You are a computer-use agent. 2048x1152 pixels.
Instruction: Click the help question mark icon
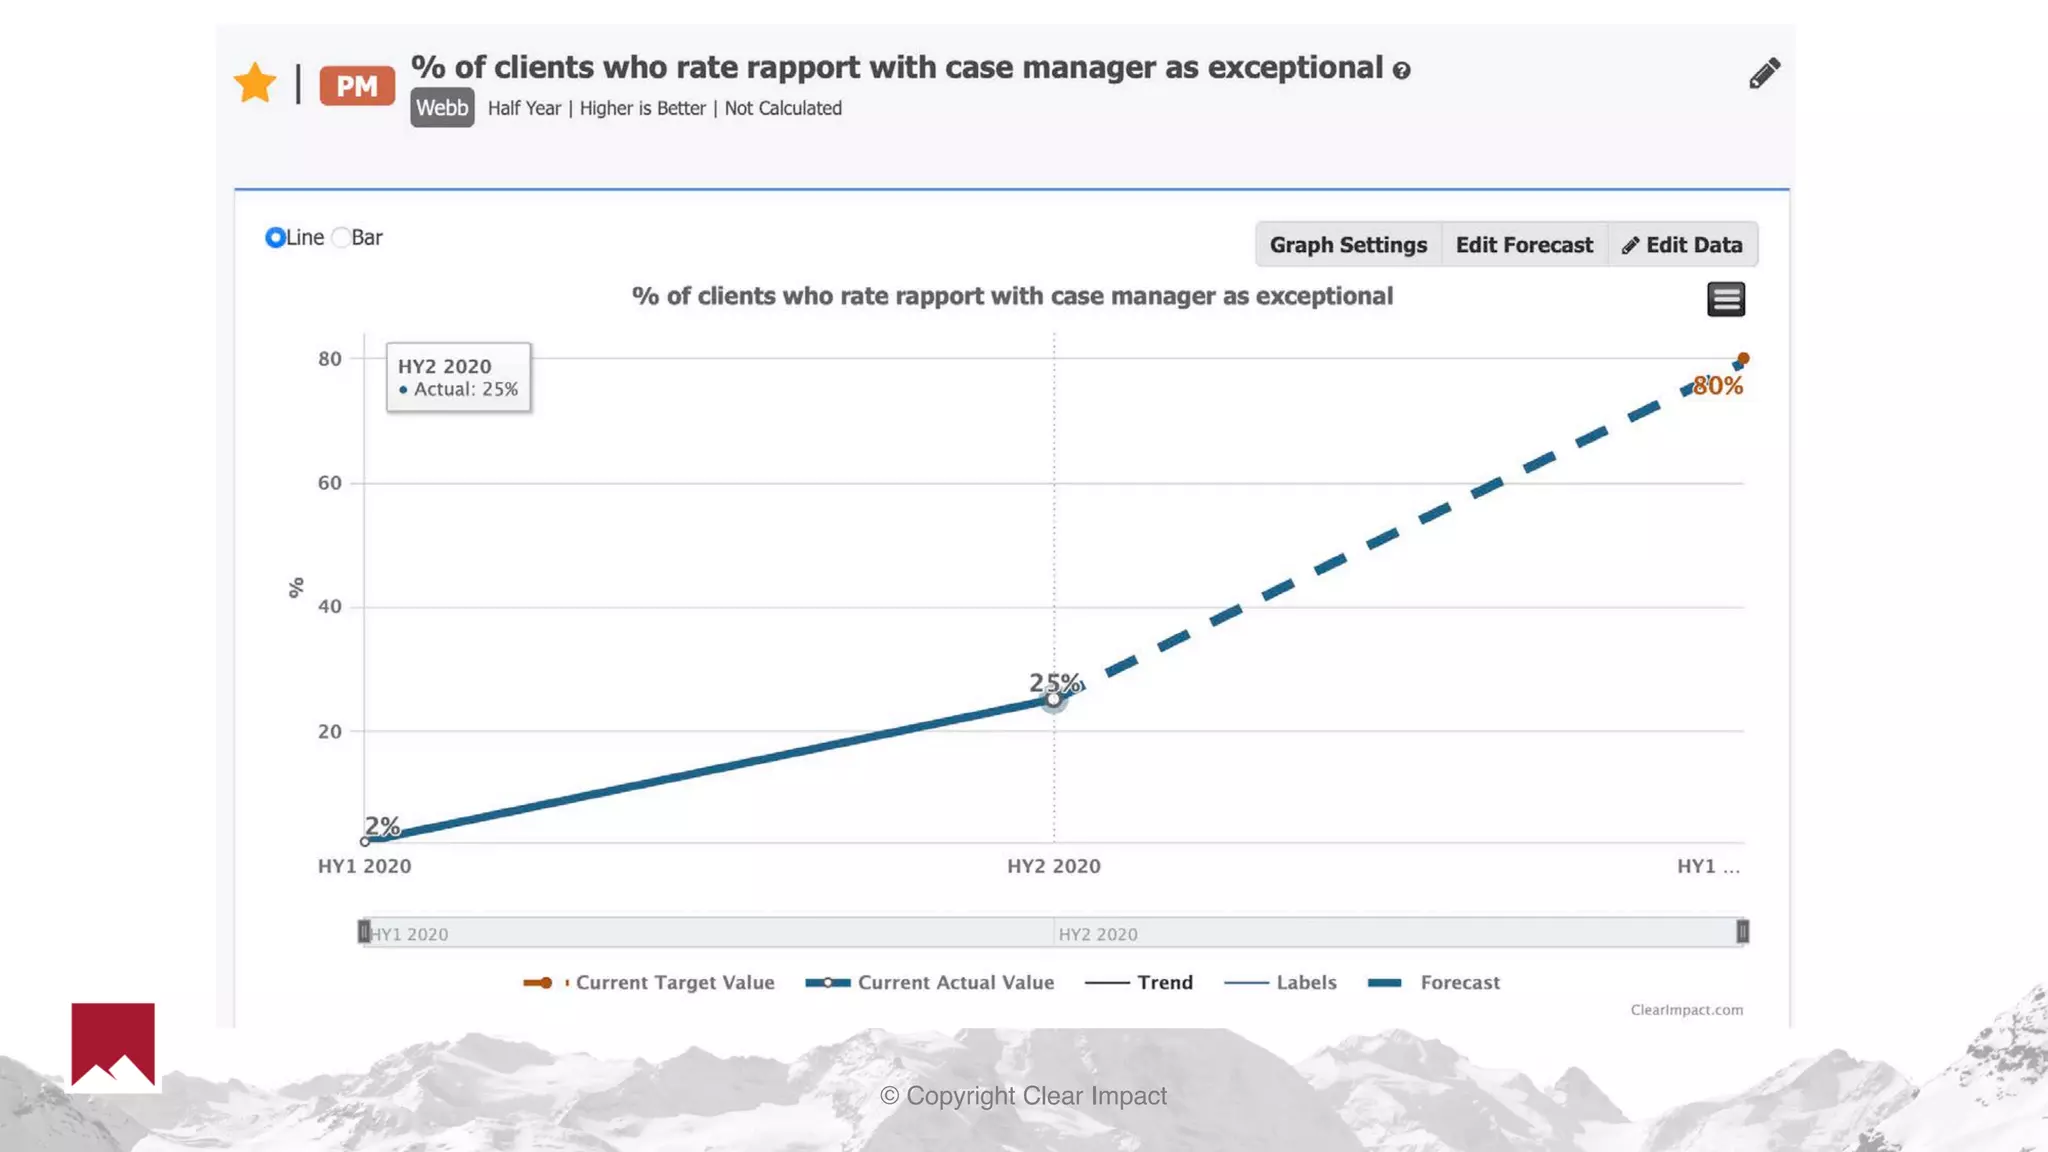pyautogui.click(x=1402, y=71)
